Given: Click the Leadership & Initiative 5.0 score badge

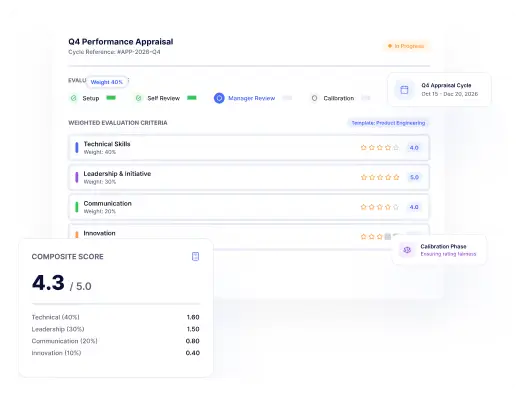Looking at the screenshot, I should click(414, 177).
